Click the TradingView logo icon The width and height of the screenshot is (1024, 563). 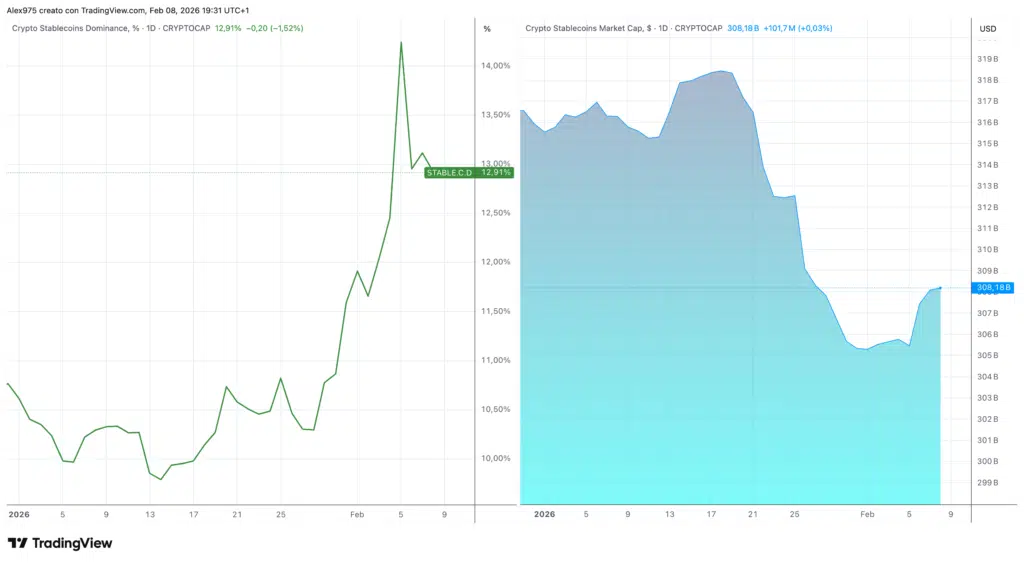point(17,543)
